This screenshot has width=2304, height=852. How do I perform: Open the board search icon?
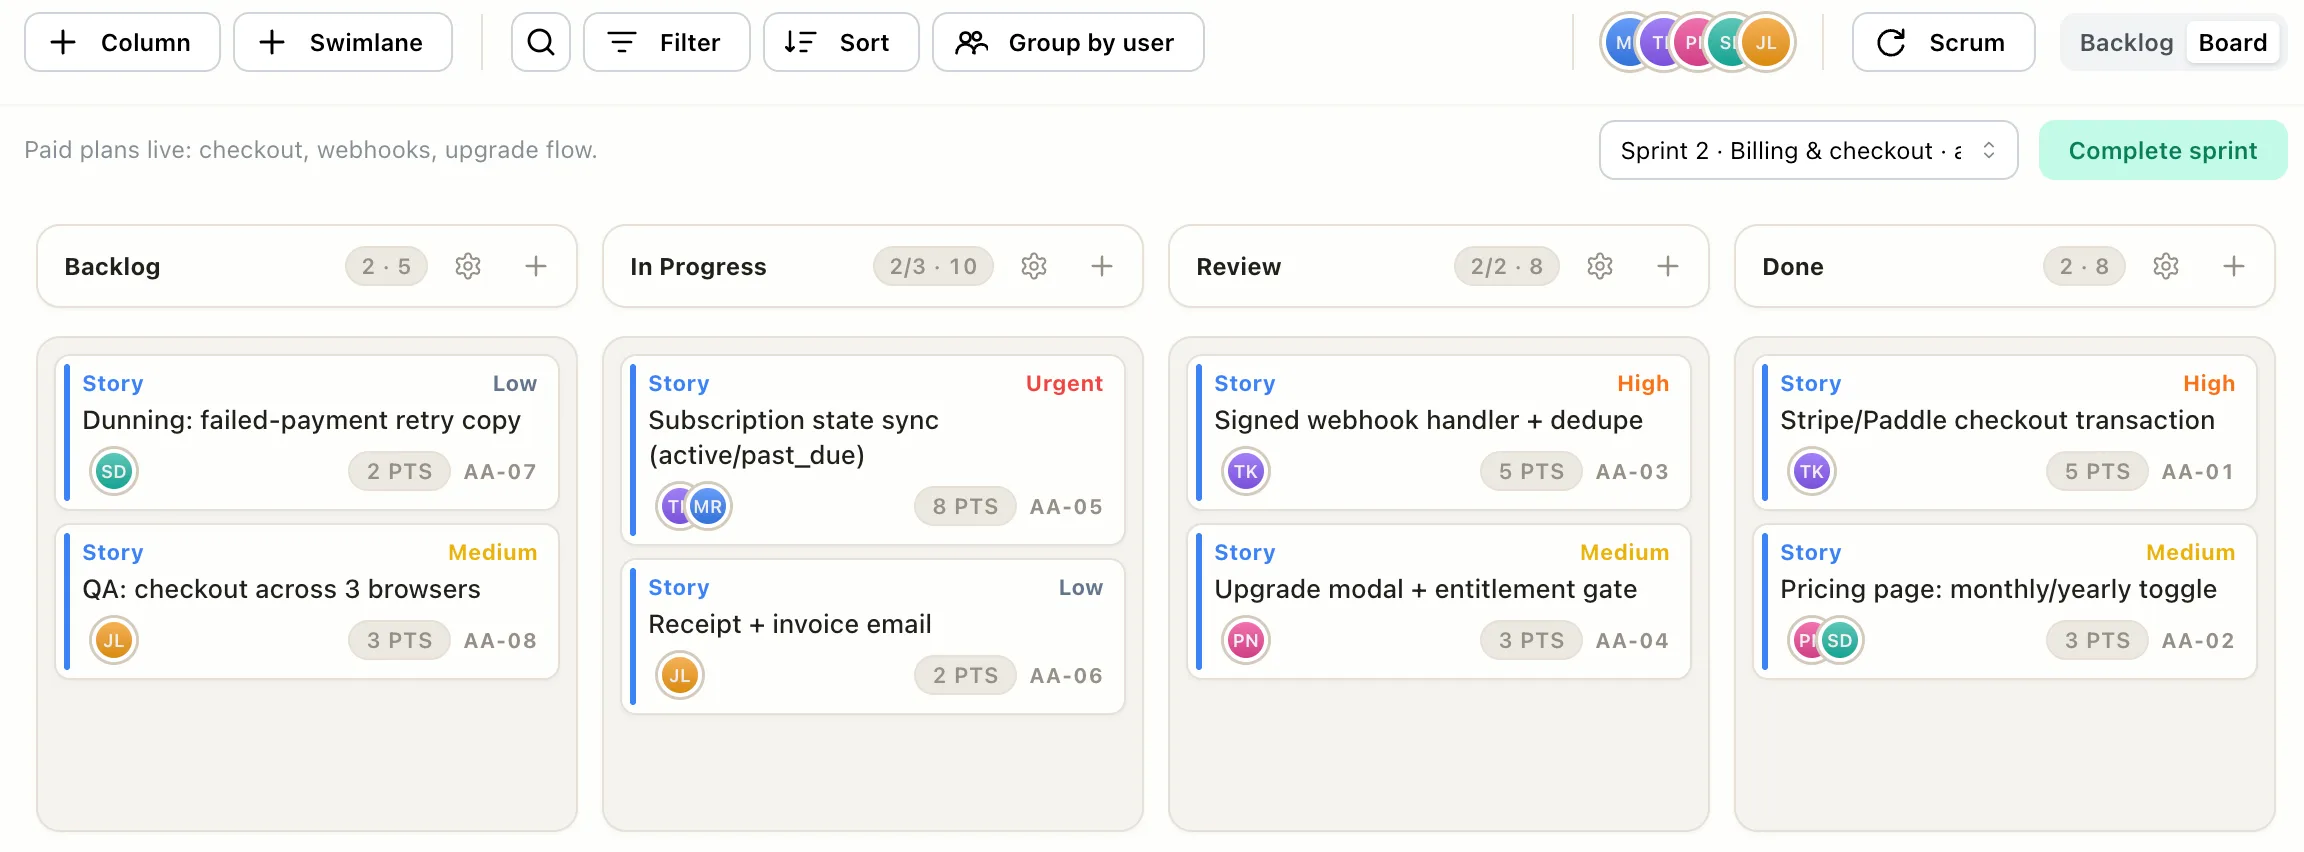point(541,42)
